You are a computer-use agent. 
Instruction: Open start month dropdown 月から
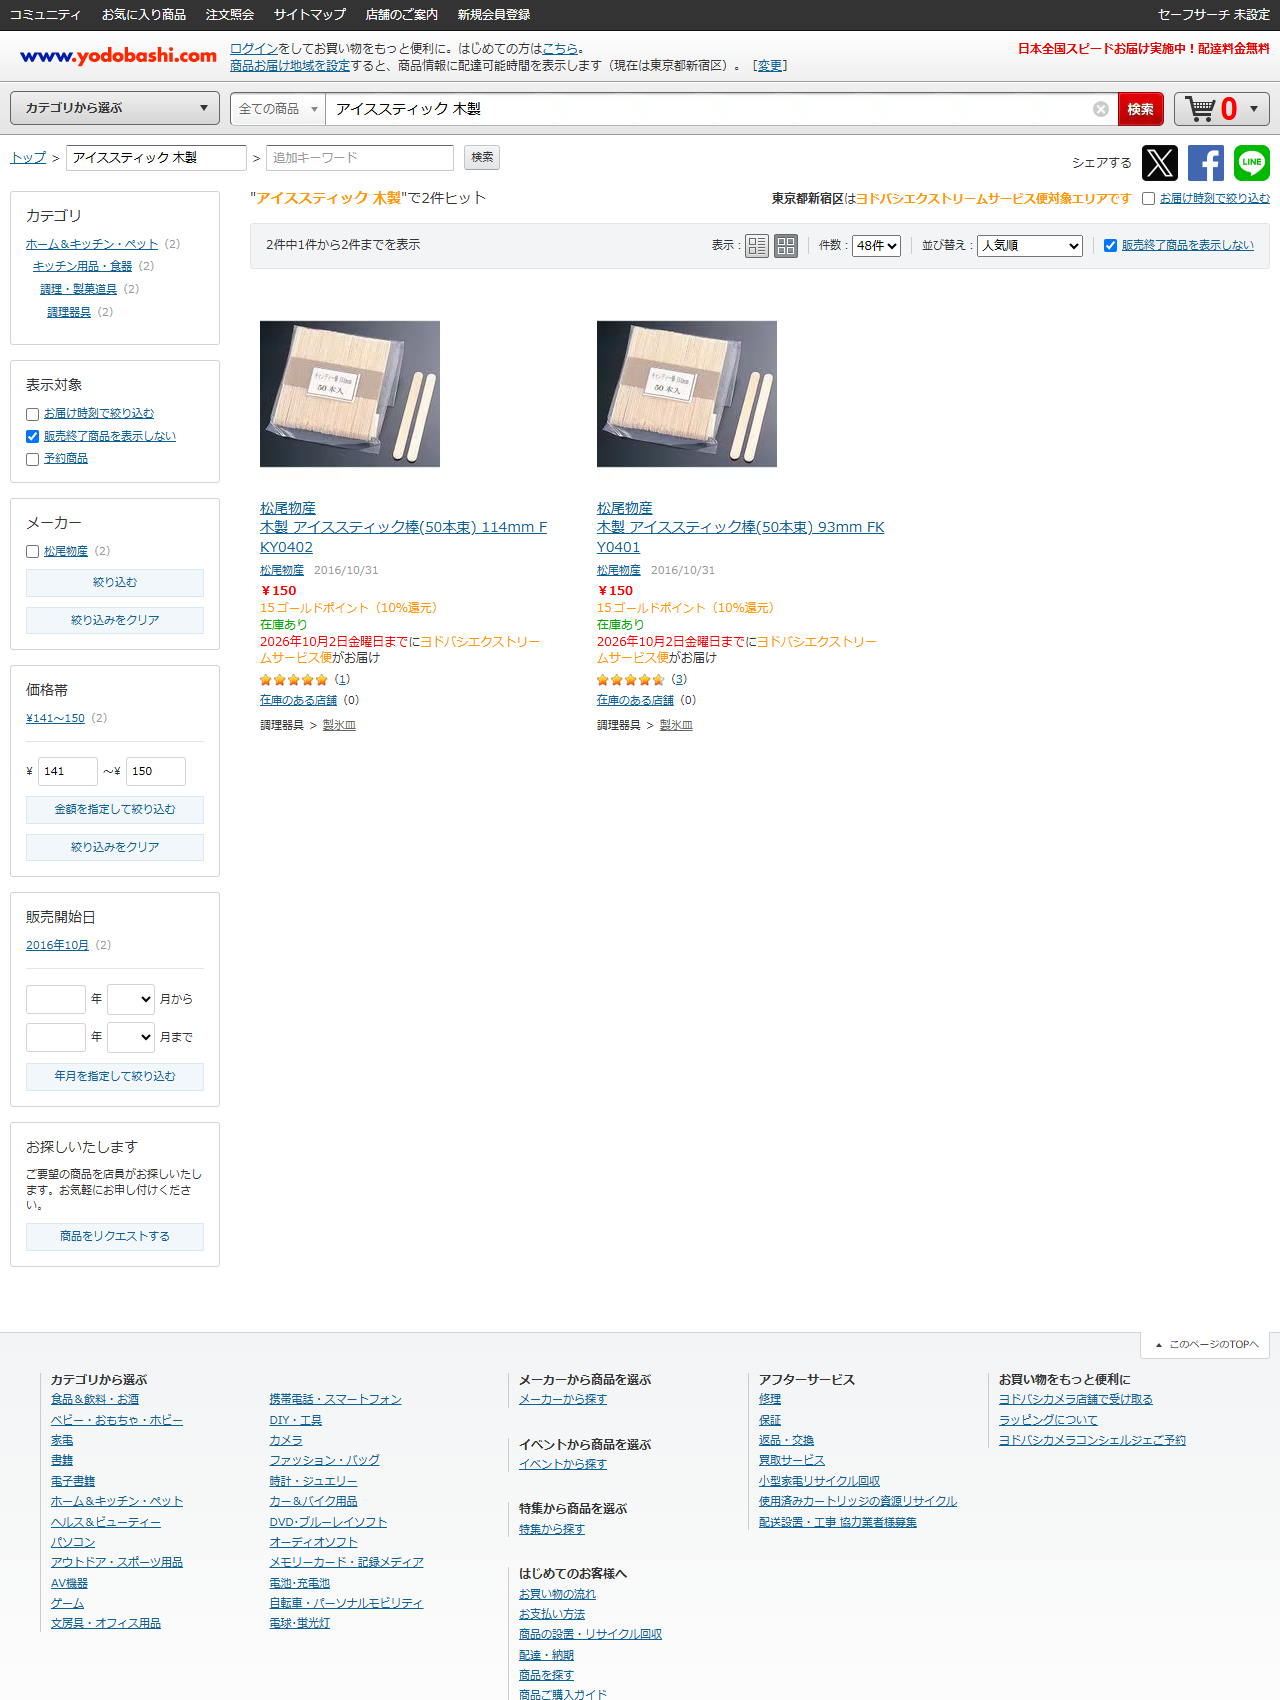coord(131,999)
